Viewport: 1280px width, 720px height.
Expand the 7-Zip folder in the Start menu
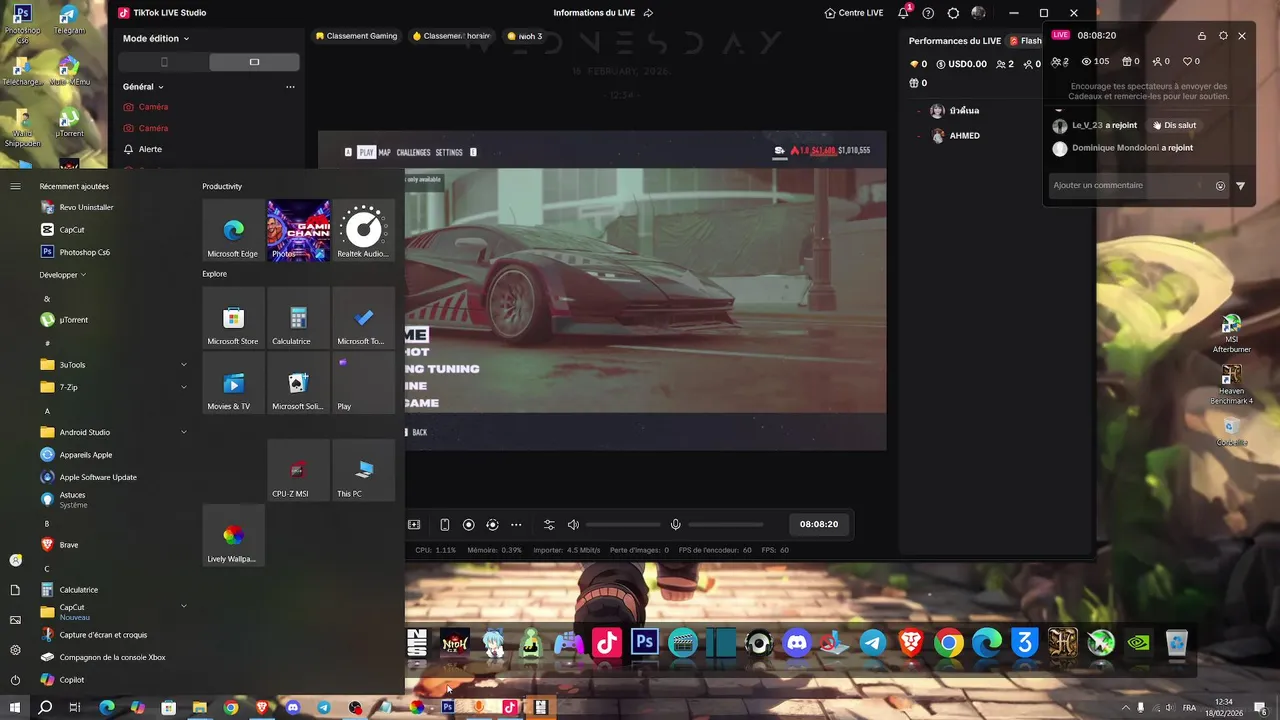tap(113, 387)
